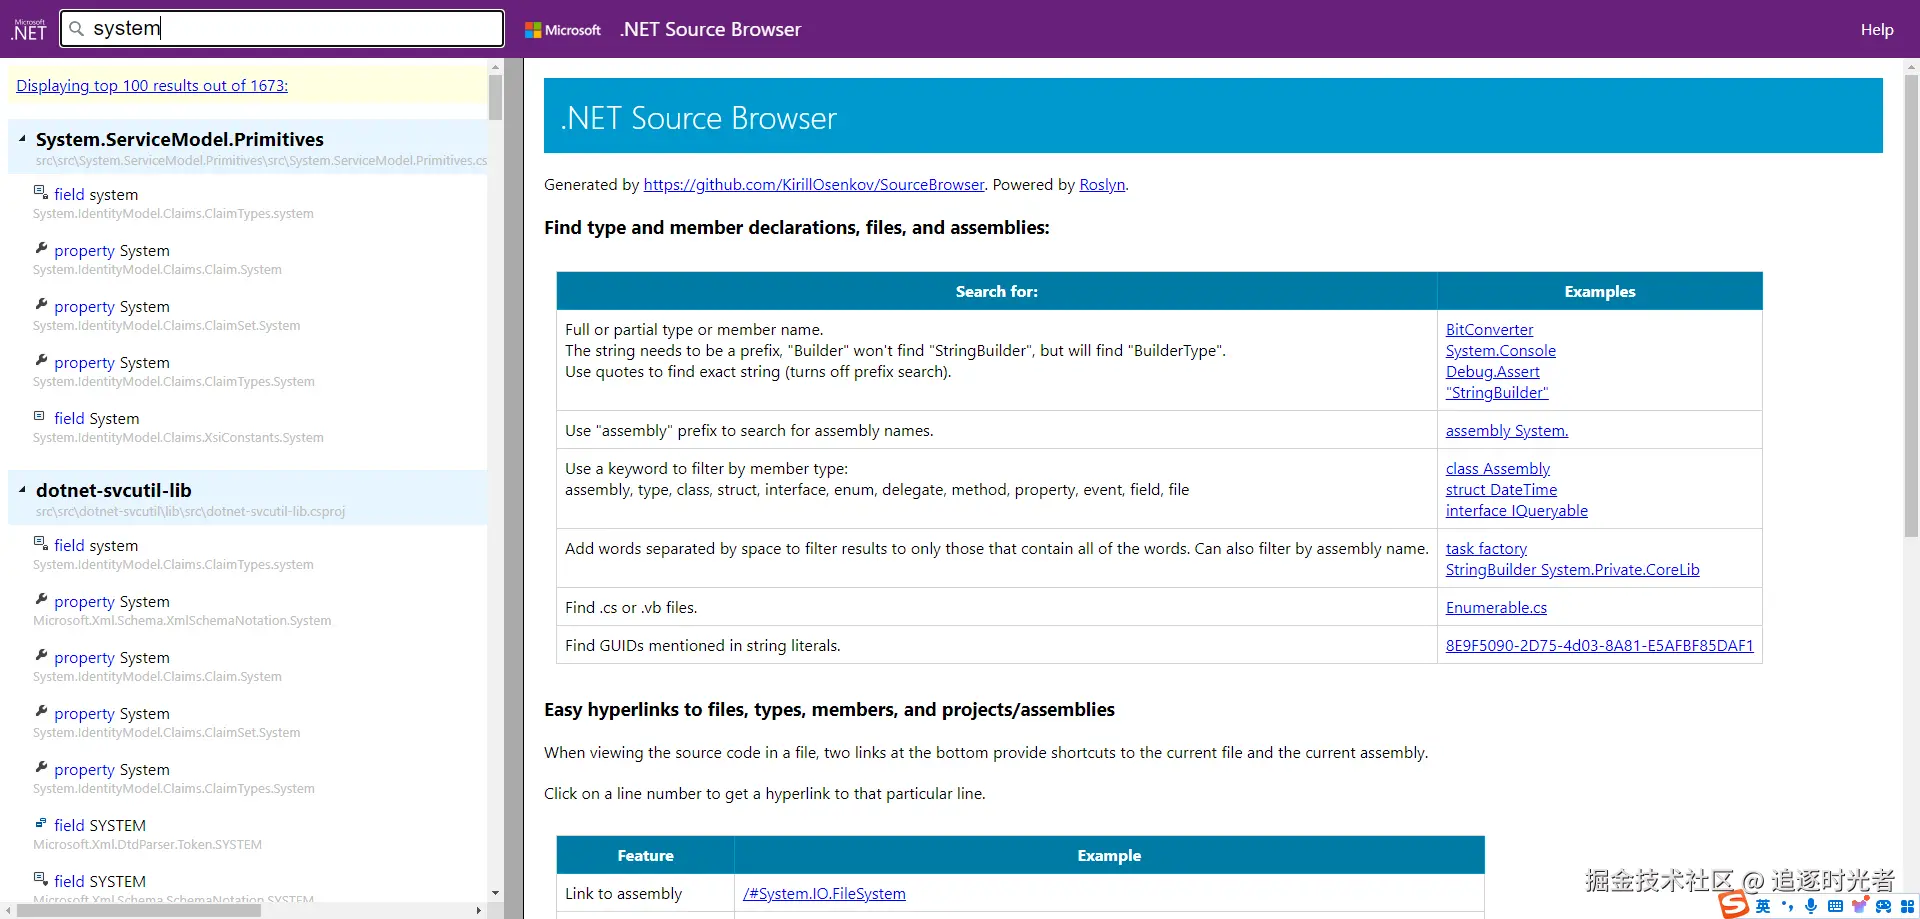Click the 'task factory' example link
Image resolution: width=1920 pixels, height=919 pixels.
[1486, 549]
